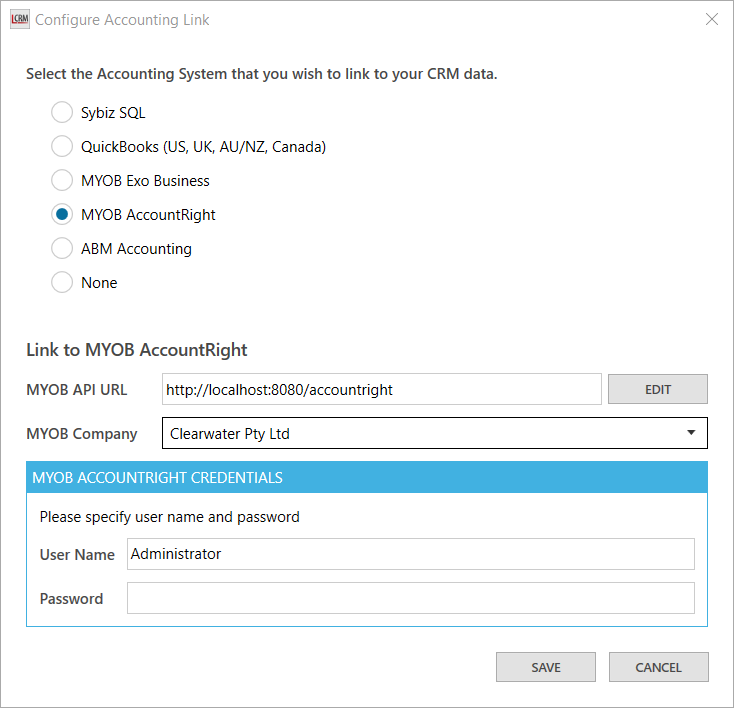Click into the empty Password field

[x=410, y=599]
